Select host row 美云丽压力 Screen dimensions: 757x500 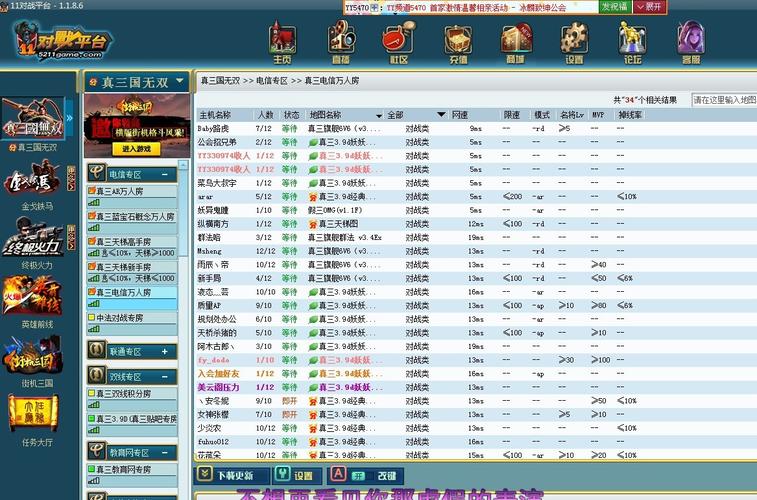point(476,387)
